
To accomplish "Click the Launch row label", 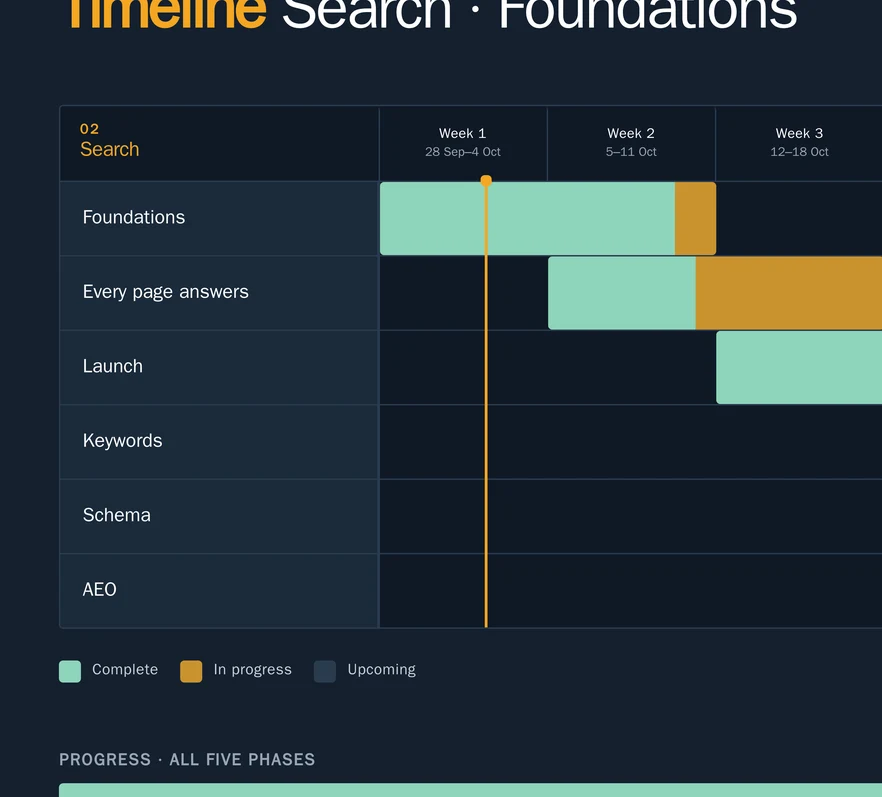I will click(112, 366).
